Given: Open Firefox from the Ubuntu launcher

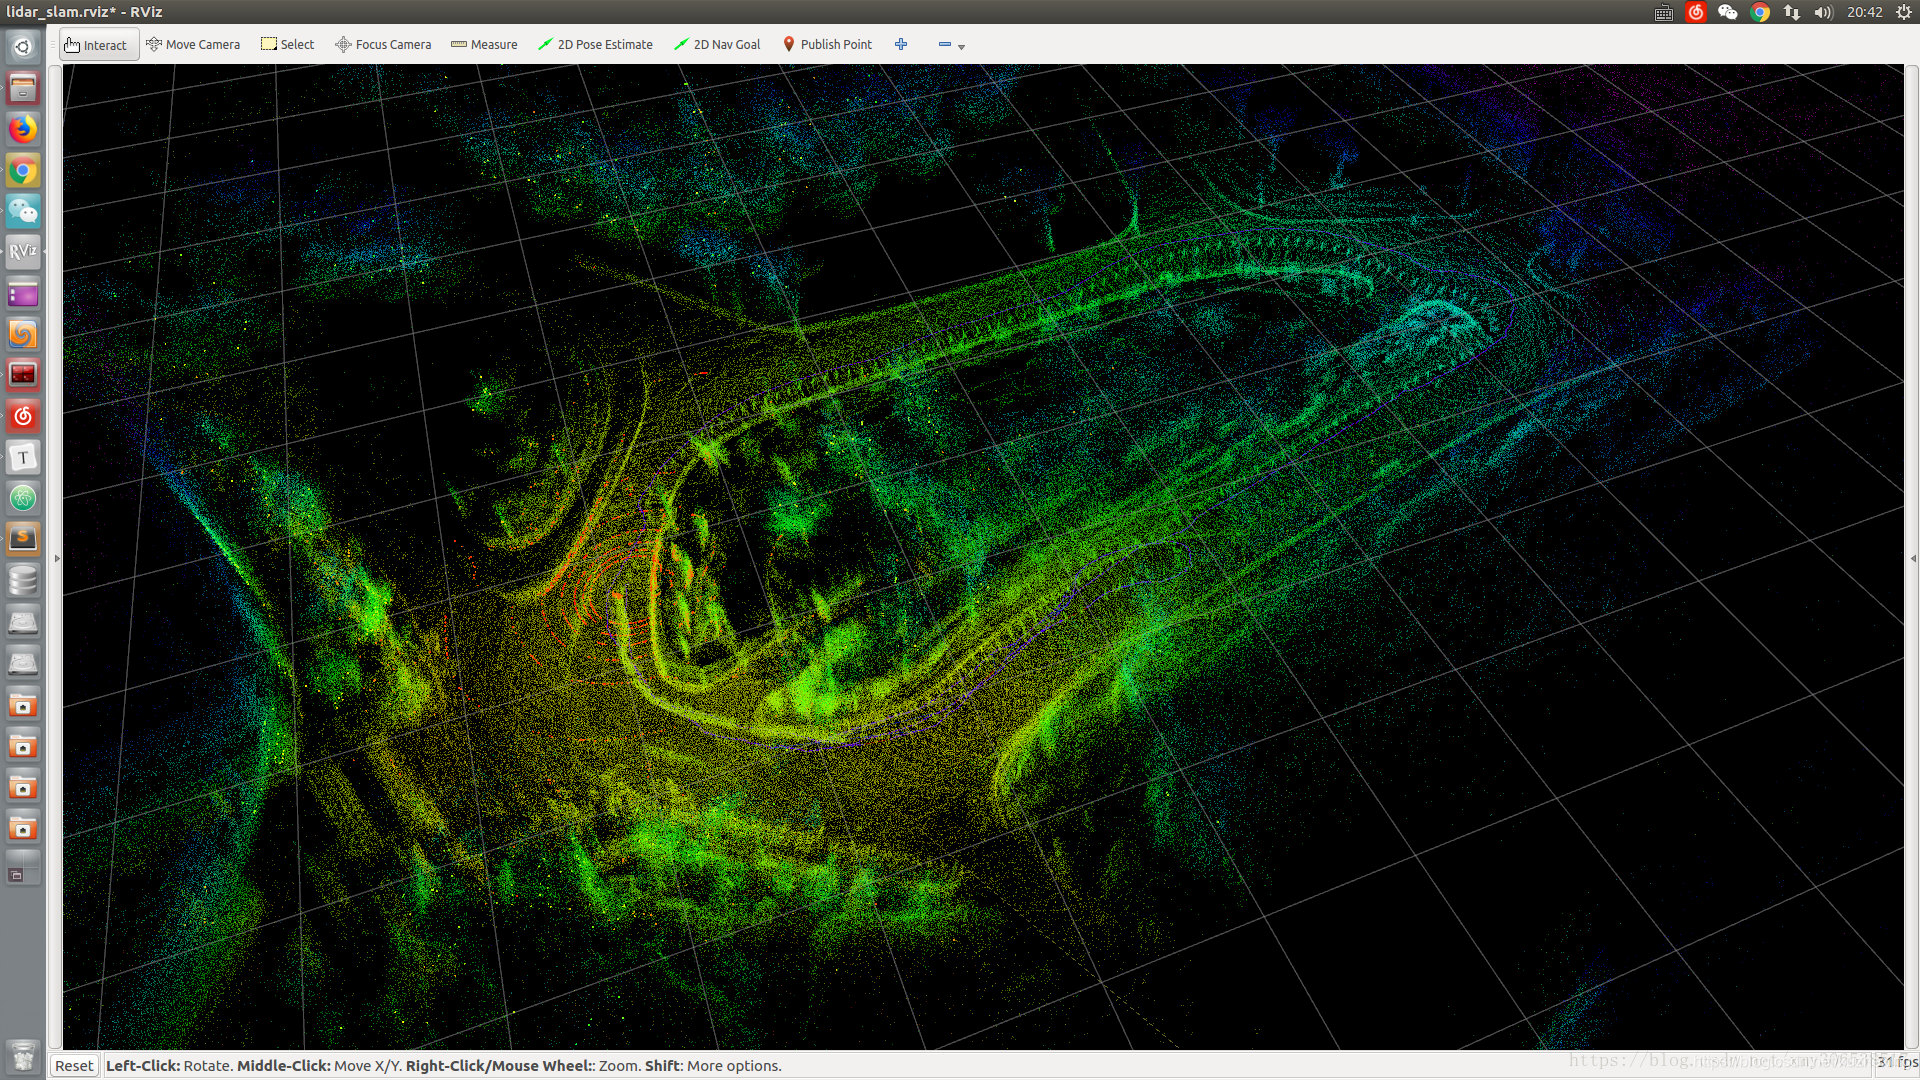Looking at the screenshot, I should coord(23,129).
